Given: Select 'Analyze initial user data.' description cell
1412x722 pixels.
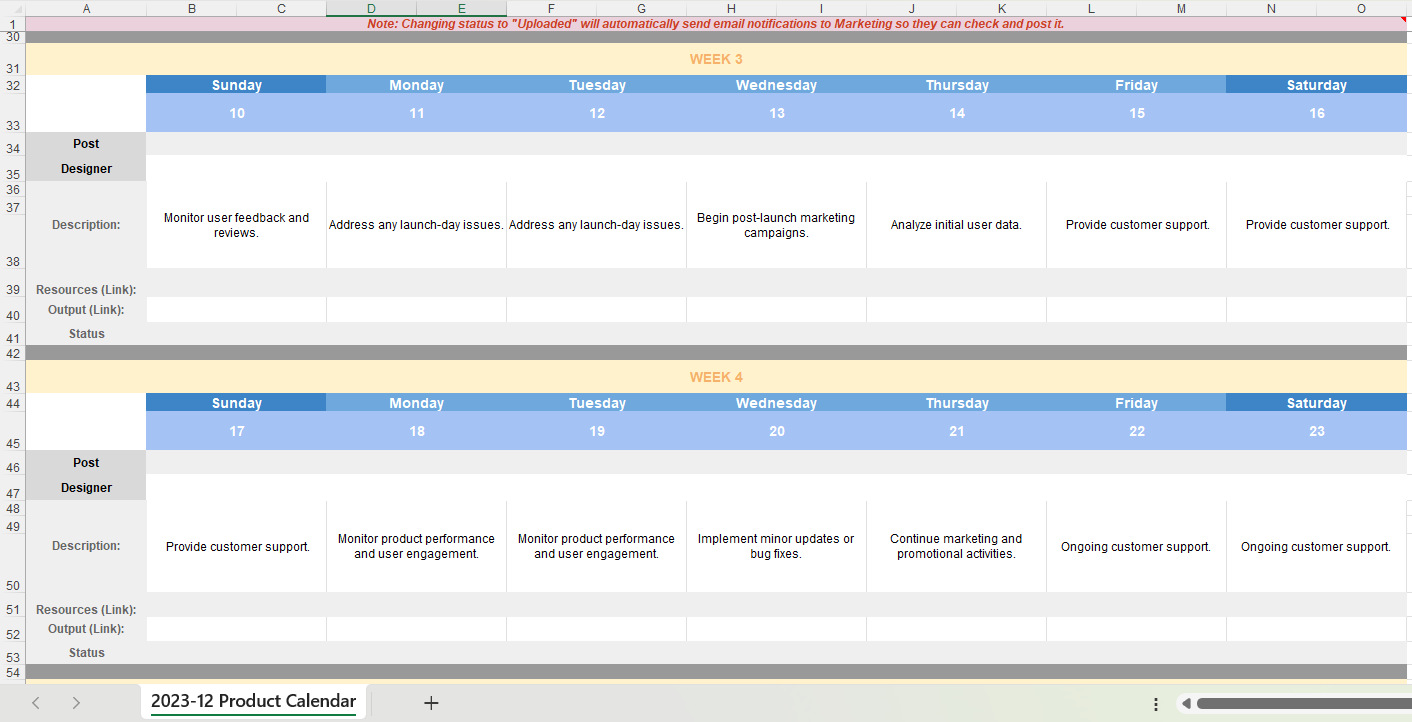Looking at the screenshot, I should (x=957, y=225).
